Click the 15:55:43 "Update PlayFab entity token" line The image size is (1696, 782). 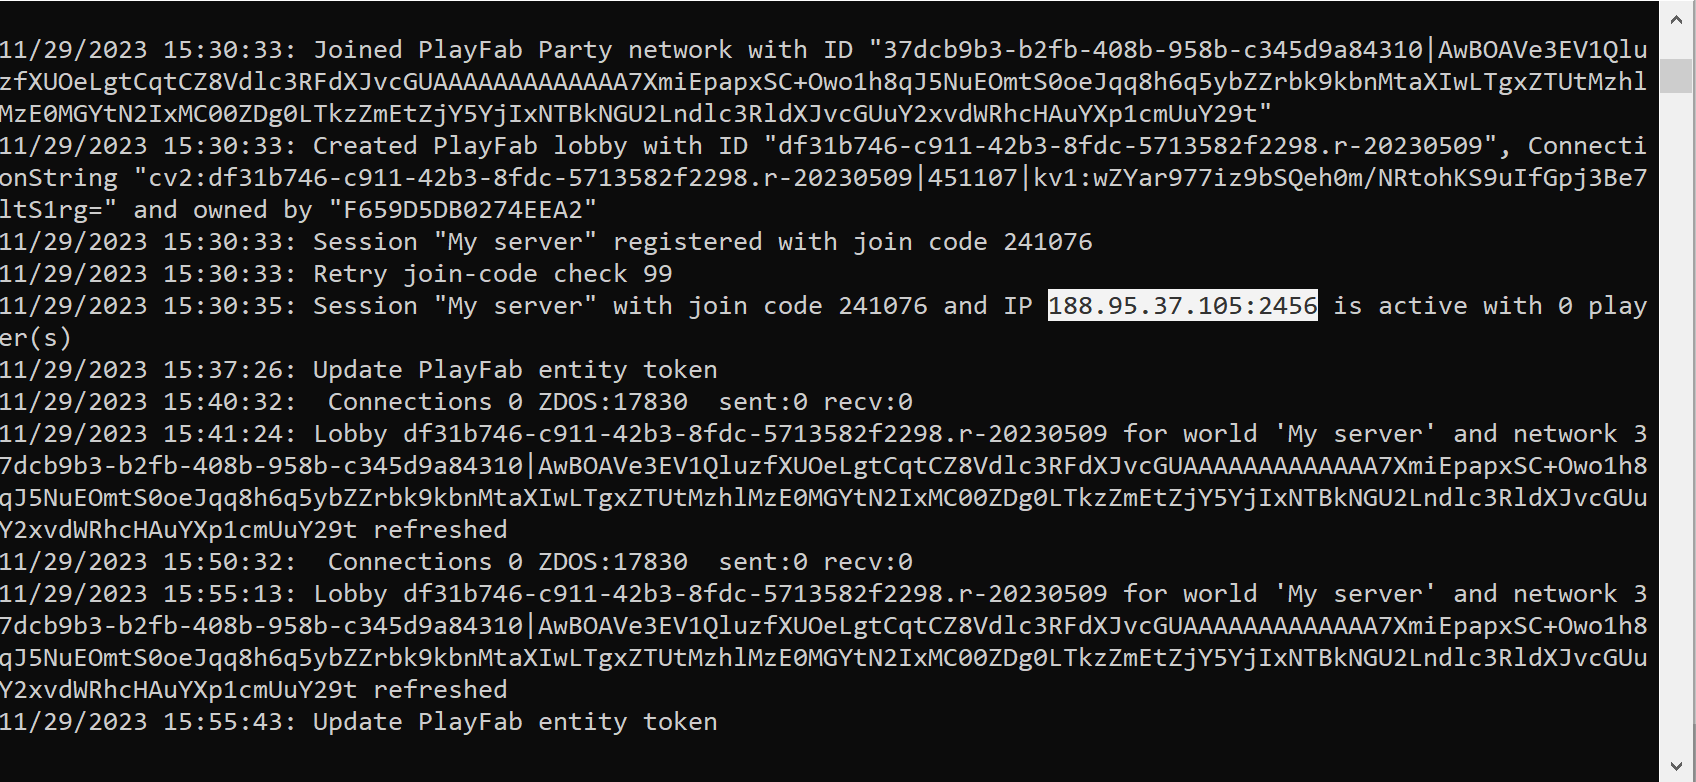pos(515,722)
